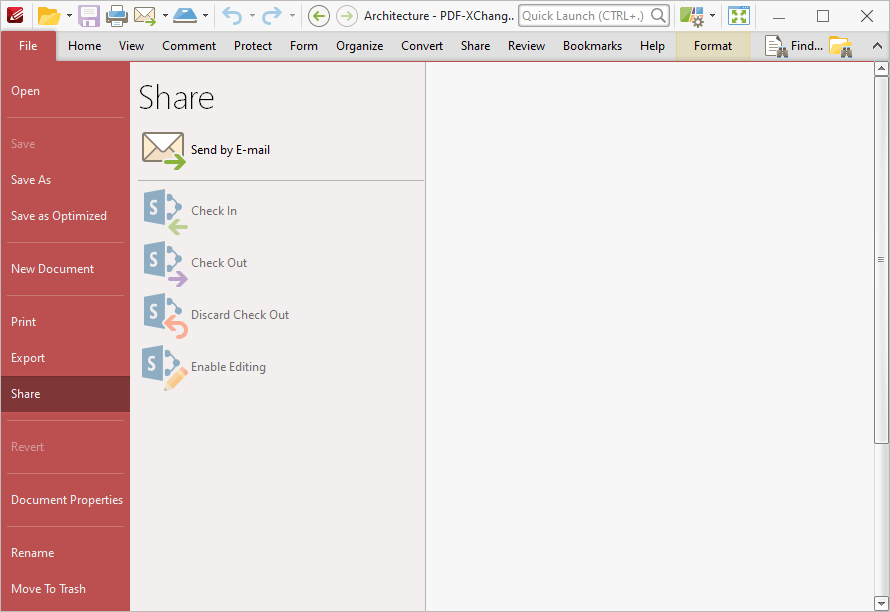890x612 pixels.
Task: Discard Check Out of the document
Action: [240, 314]
